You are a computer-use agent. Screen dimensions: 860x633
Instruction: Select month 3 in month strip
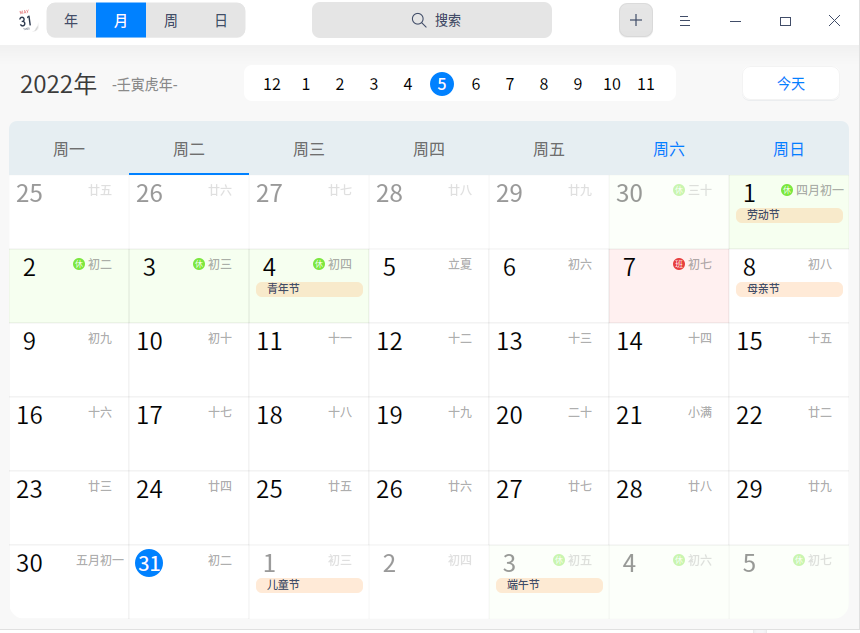coord(374,84)
